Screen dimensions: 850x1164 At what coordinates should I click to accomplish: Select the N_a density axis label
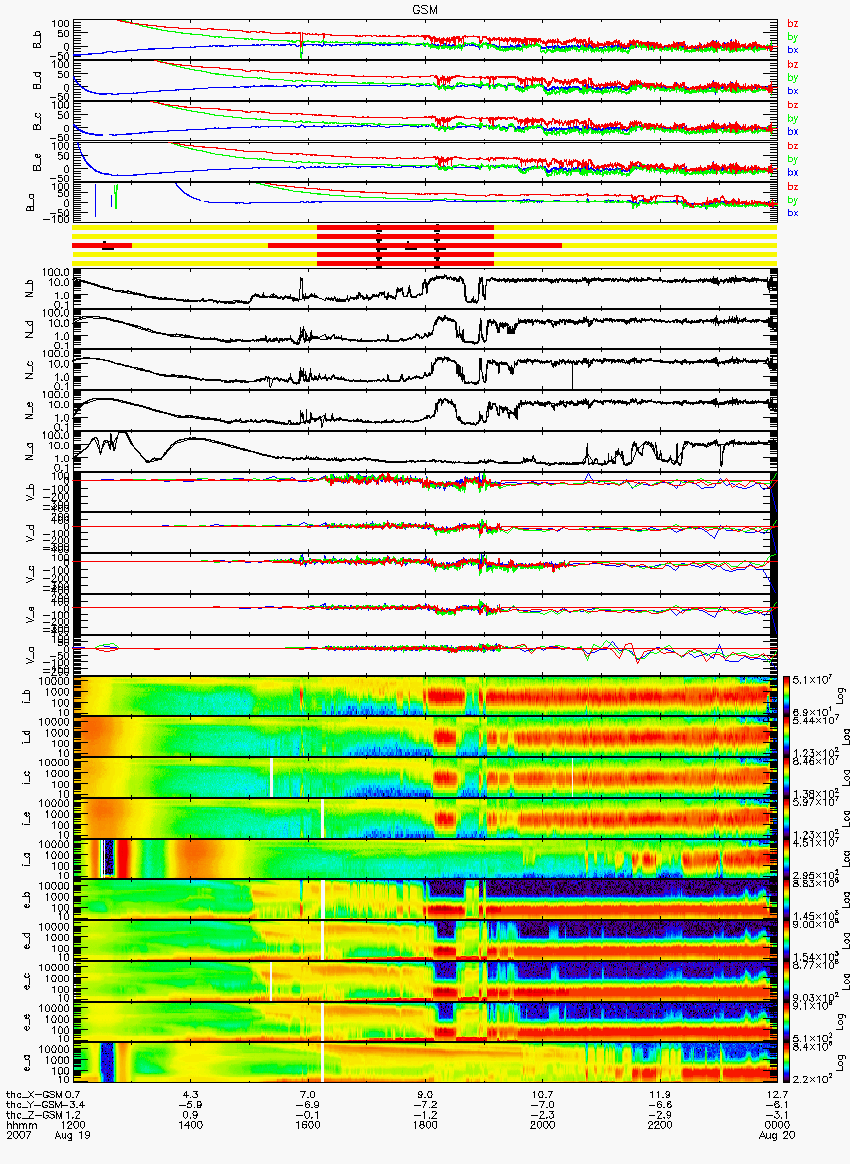coord(31,451)
